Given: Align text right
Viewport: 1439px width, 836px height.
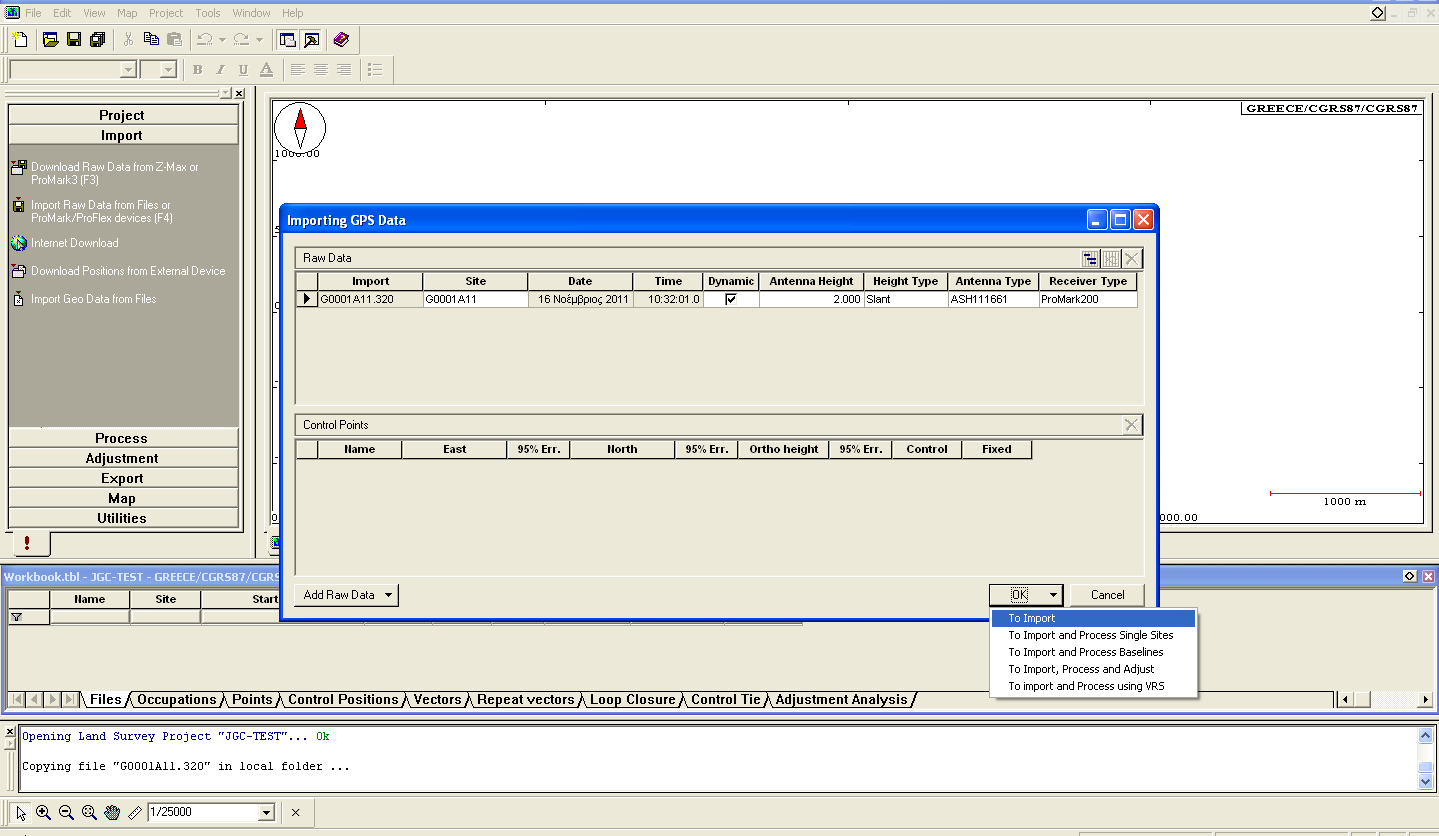Looking at the screenshot, I should coord(343,70).
